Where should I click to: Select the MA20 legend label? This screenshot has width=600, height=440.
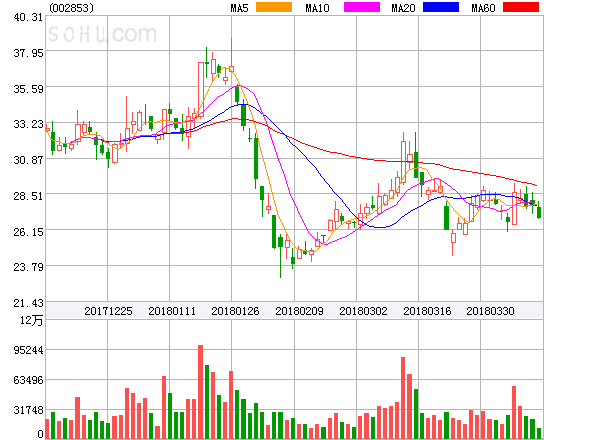[403, 8]
